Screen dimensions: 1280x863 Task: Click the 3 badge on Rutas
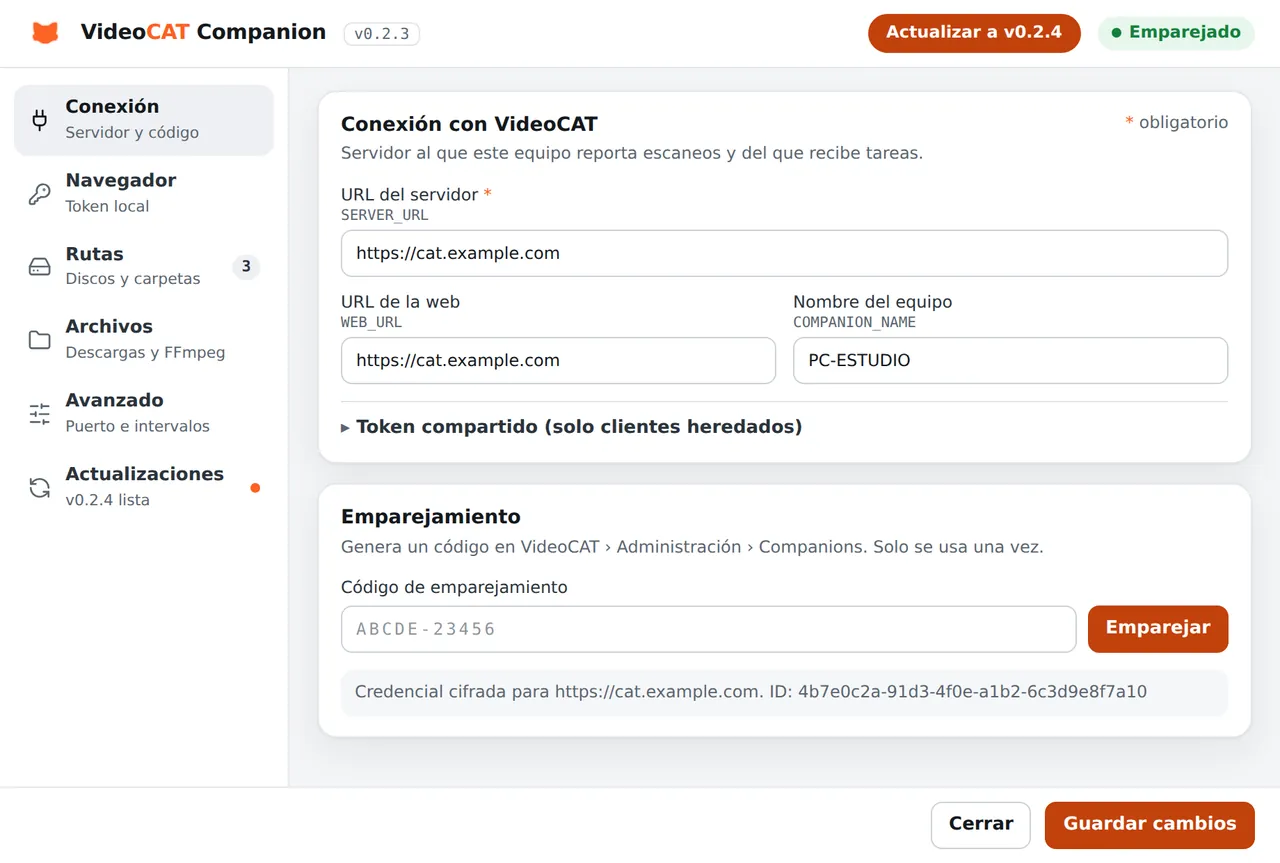pos(246,267)
